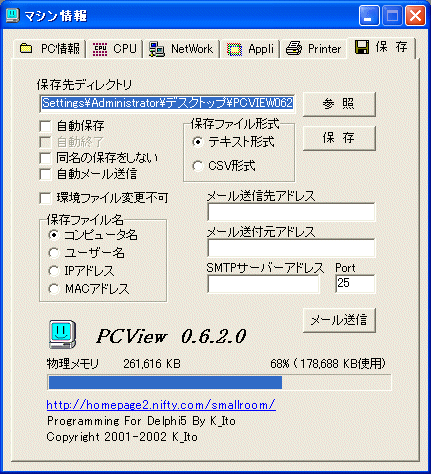Viewport: 431px width, 474px height.
Task: Click the メール送信 button
Action: coord(339,320)
